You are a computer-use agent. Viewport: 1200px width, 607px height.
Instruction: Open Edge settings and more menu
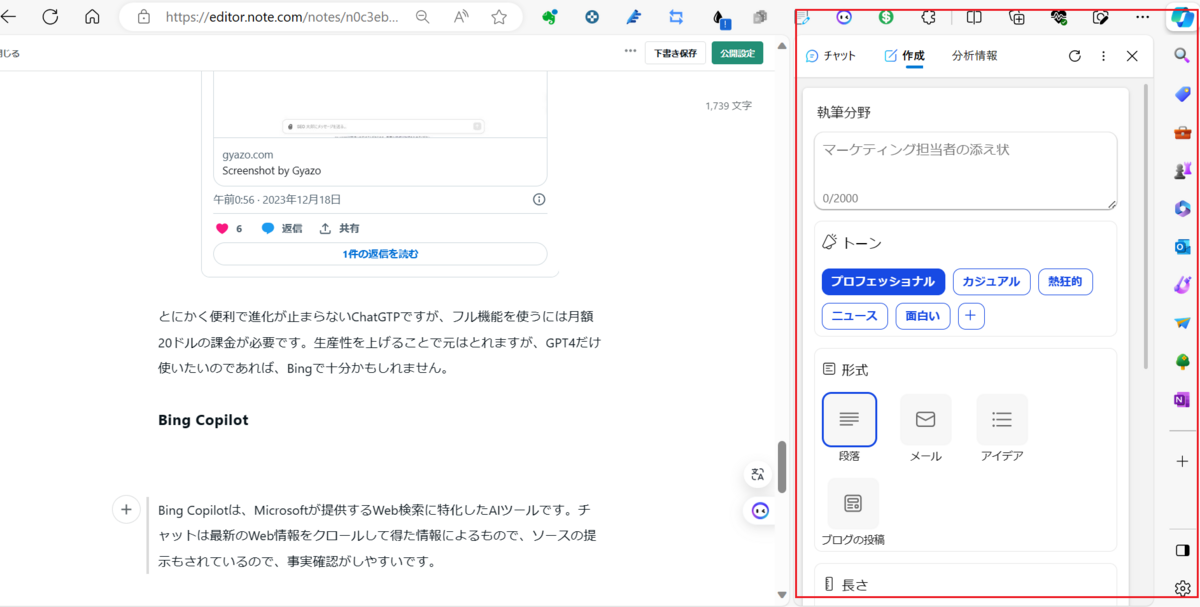coord(1143,17)
